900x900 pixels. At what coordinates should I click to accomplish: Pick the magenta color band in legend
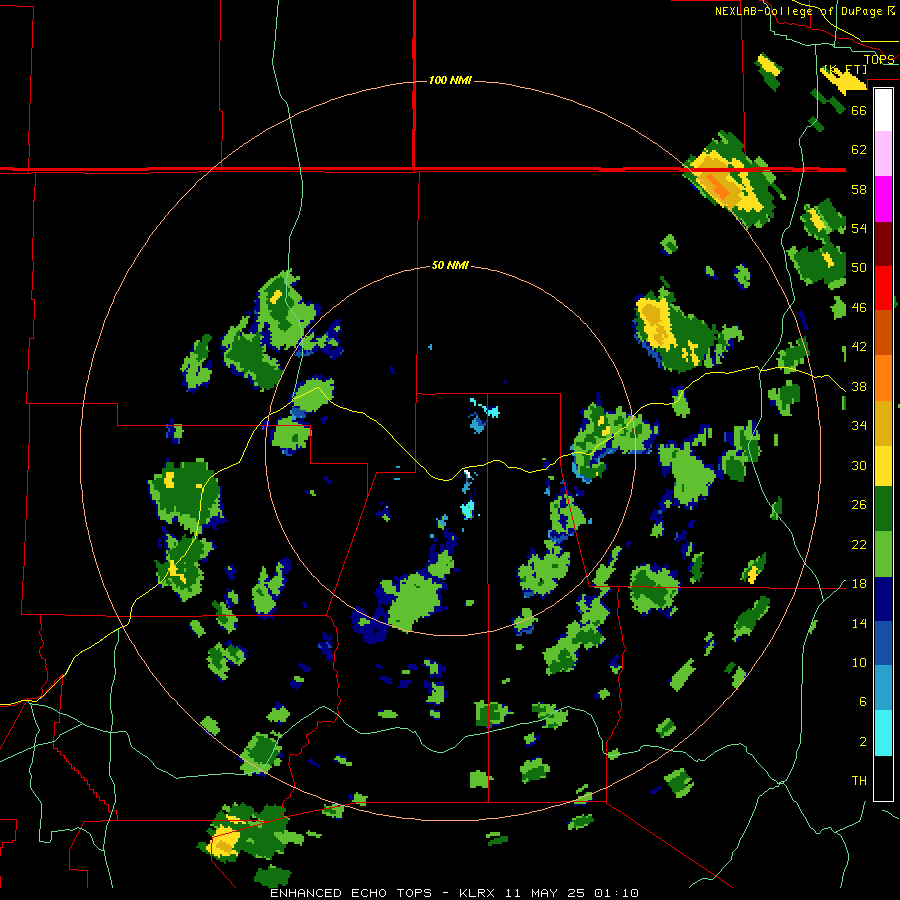click(883, 198)
